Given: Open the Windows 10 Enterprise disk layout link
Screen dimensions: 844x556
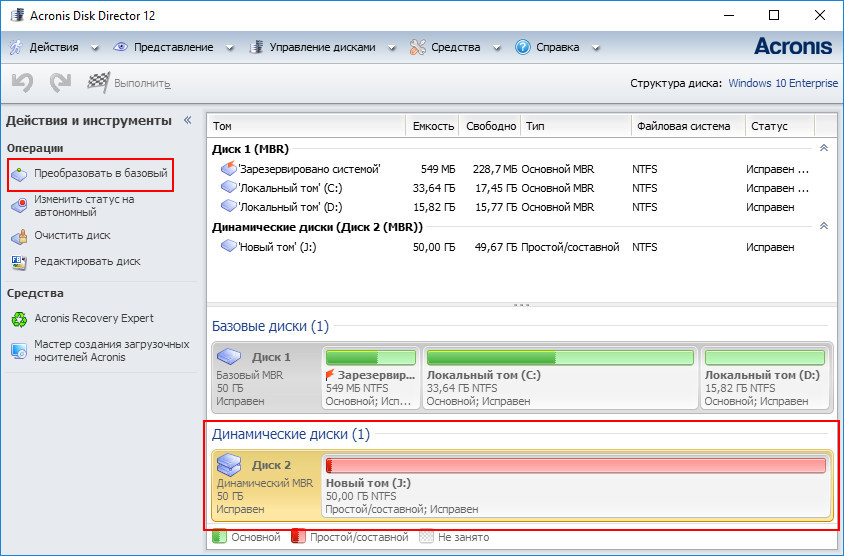Looking at the screenshot, I should click(783, 83).
